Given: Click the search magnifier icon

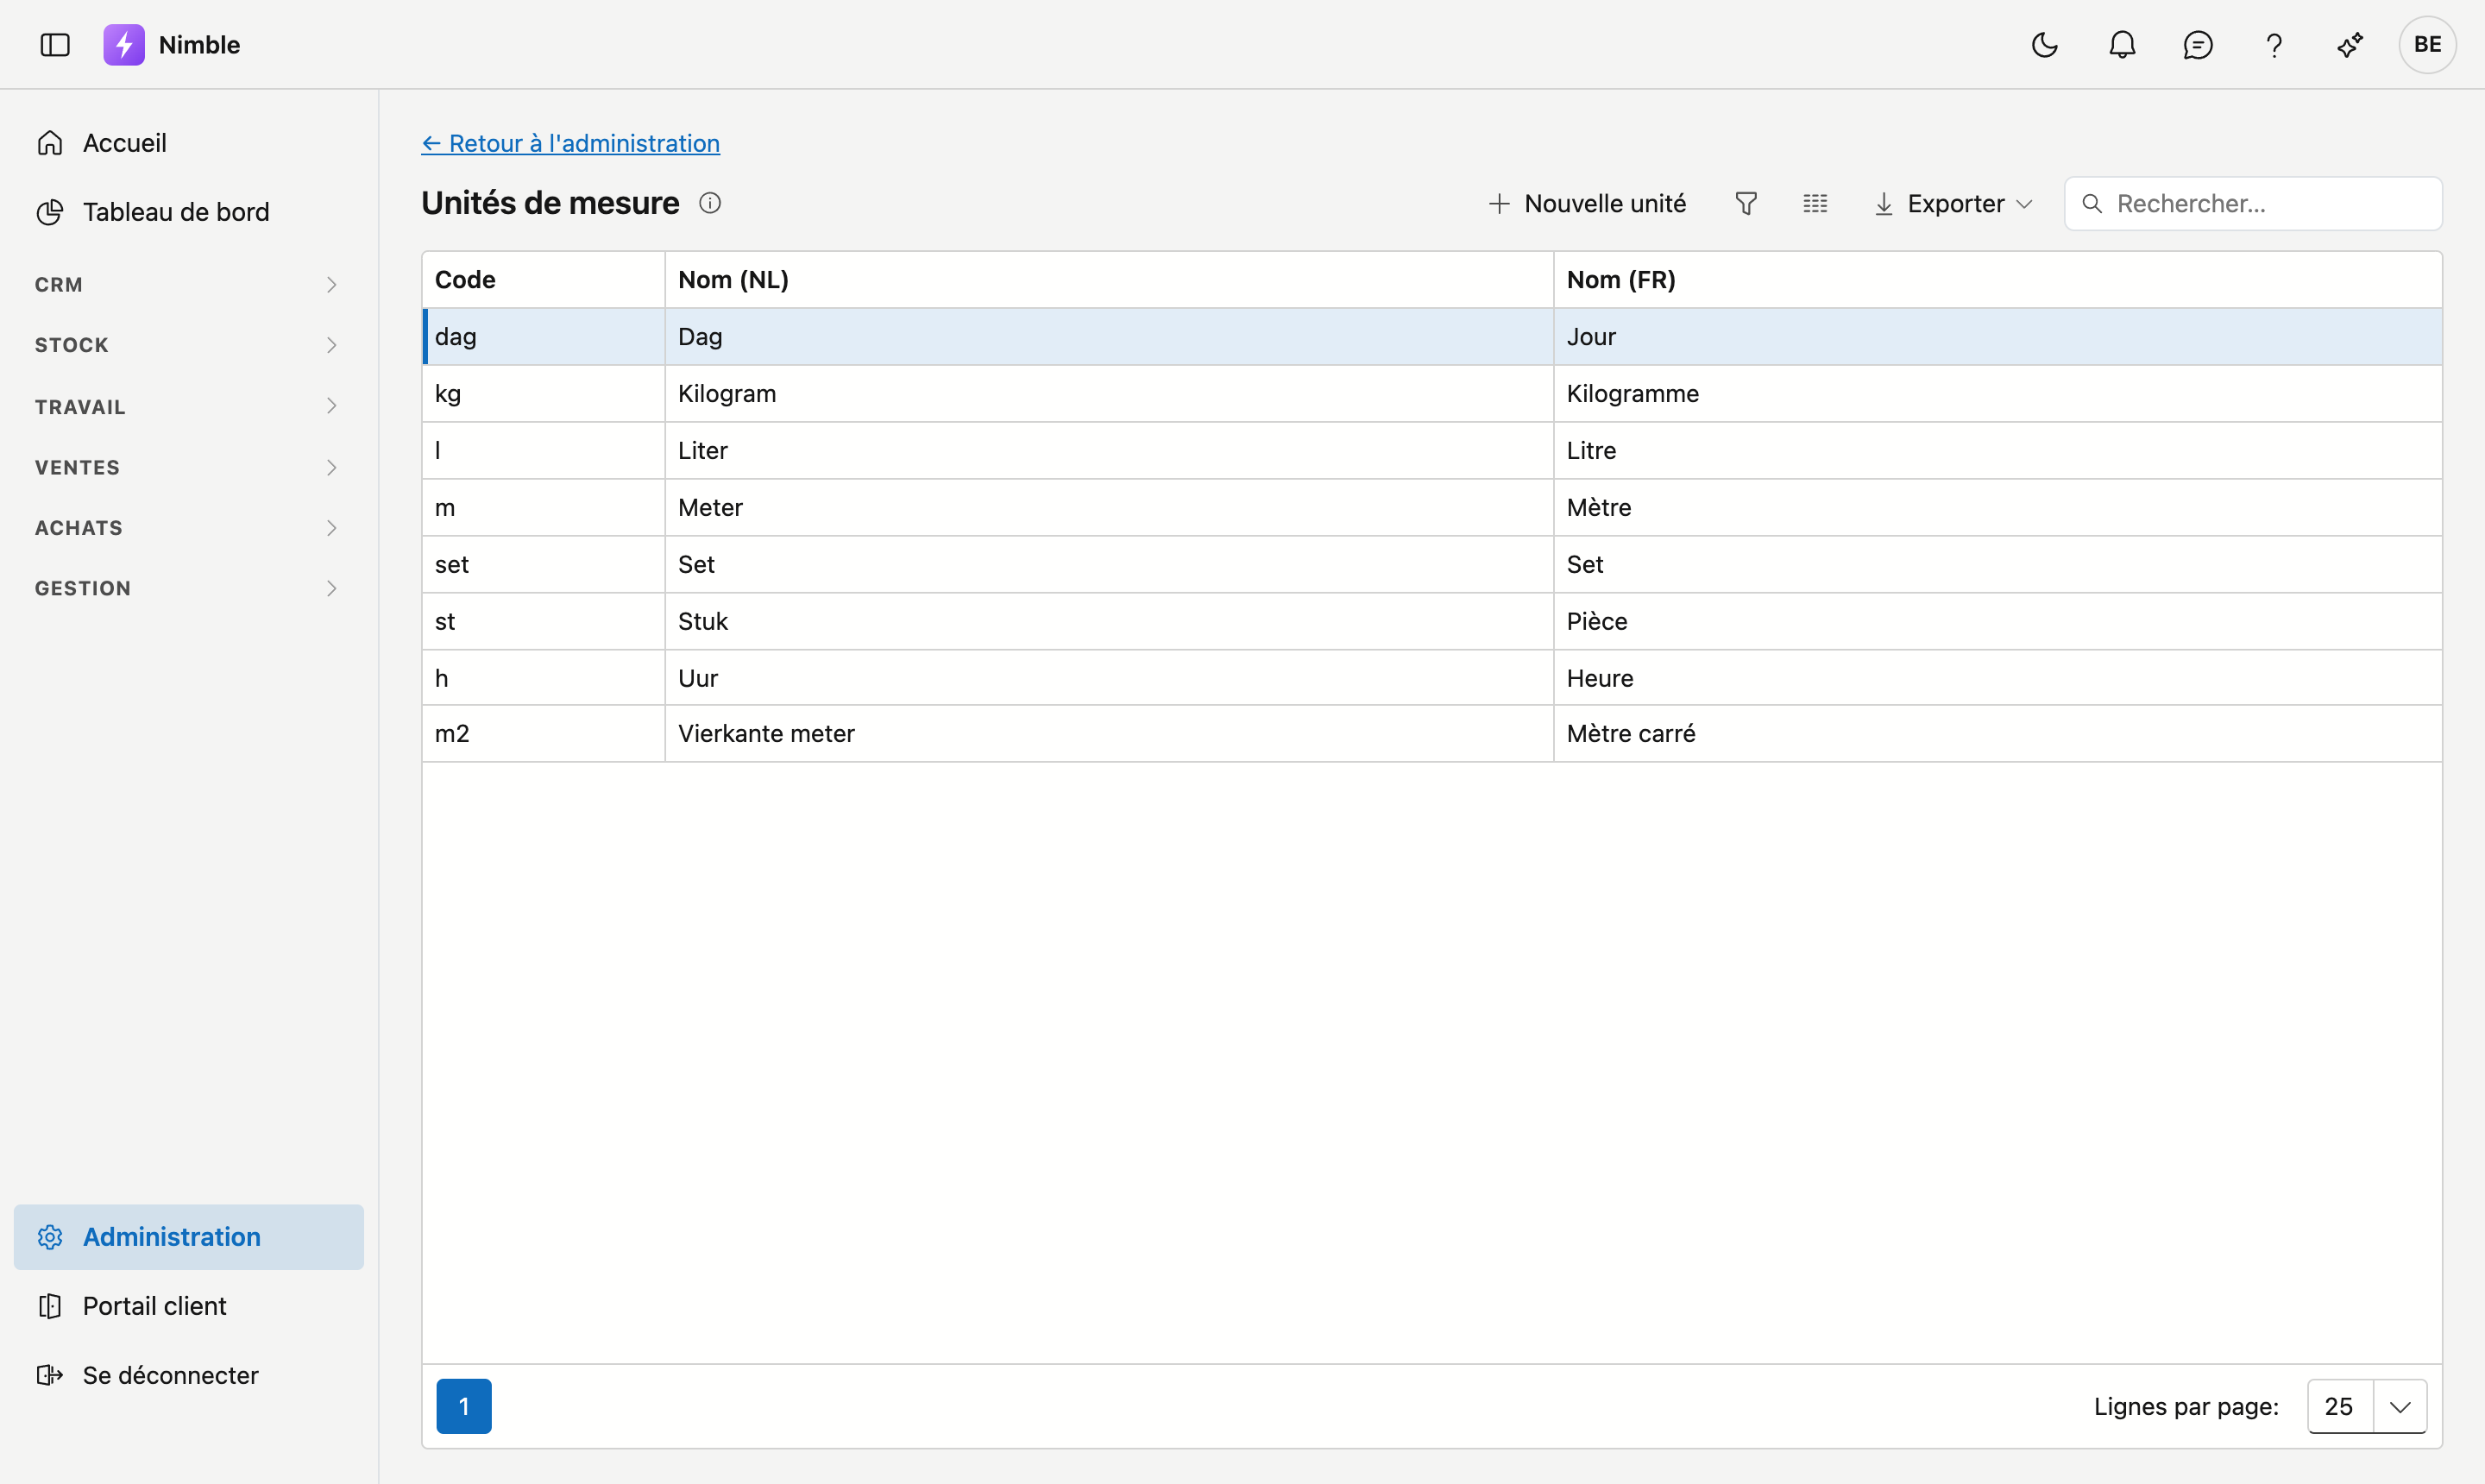Looking at the screenshot, I should click(2091, 204).
